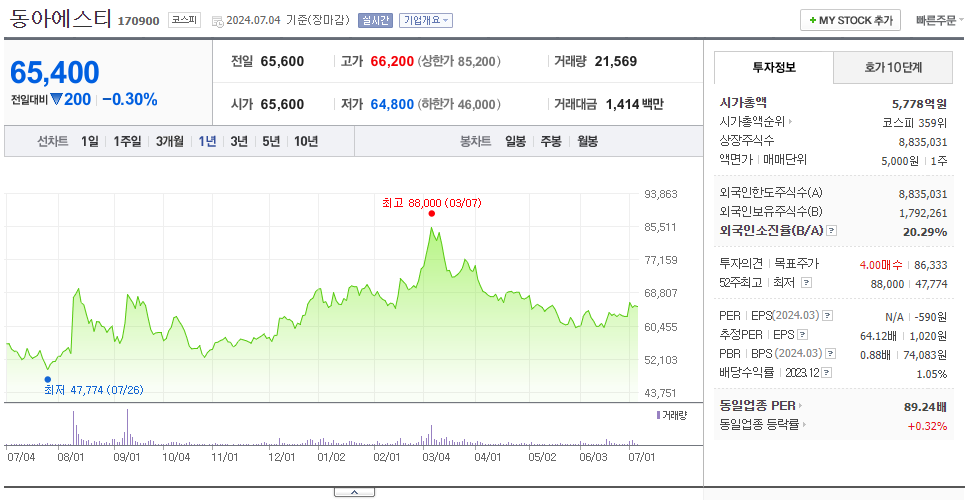This screenshot has height=500, width=968.
Task: Click the stock name 동아에스티
Action: coord(60,18)
